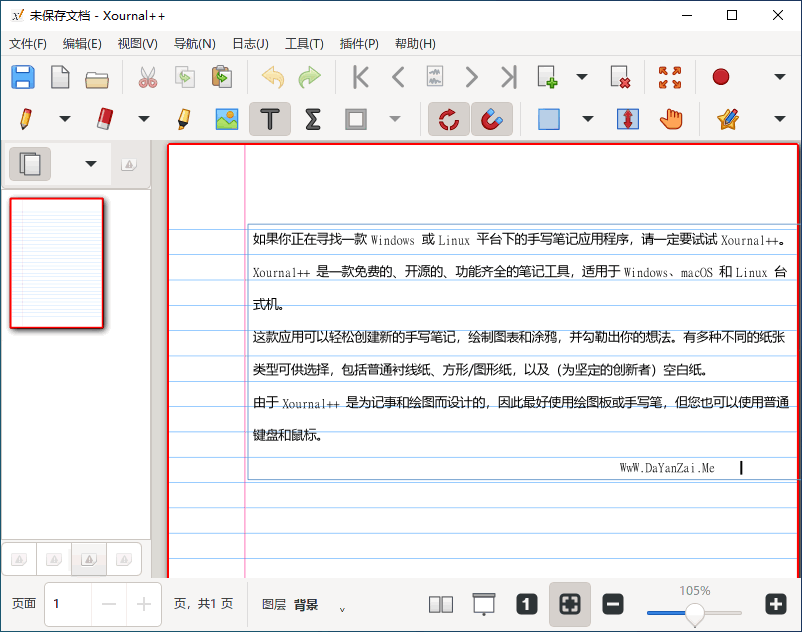The width and height of the screenshot is (802, 632).
Task: Toggle grid snapping magnet
Action: [x=492, y=119]
